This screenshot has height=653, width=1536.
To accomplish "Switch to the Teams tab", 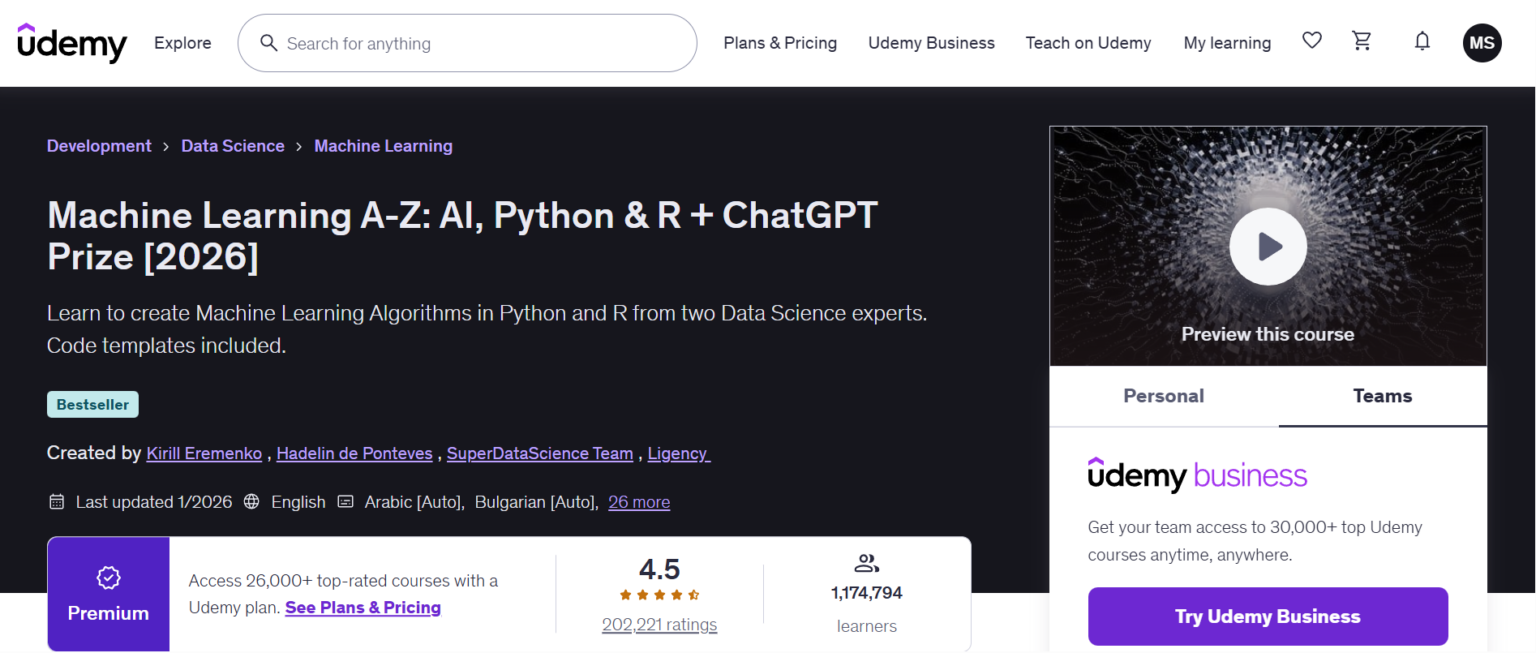I will pyautogui.click(x=1382, y=396).
